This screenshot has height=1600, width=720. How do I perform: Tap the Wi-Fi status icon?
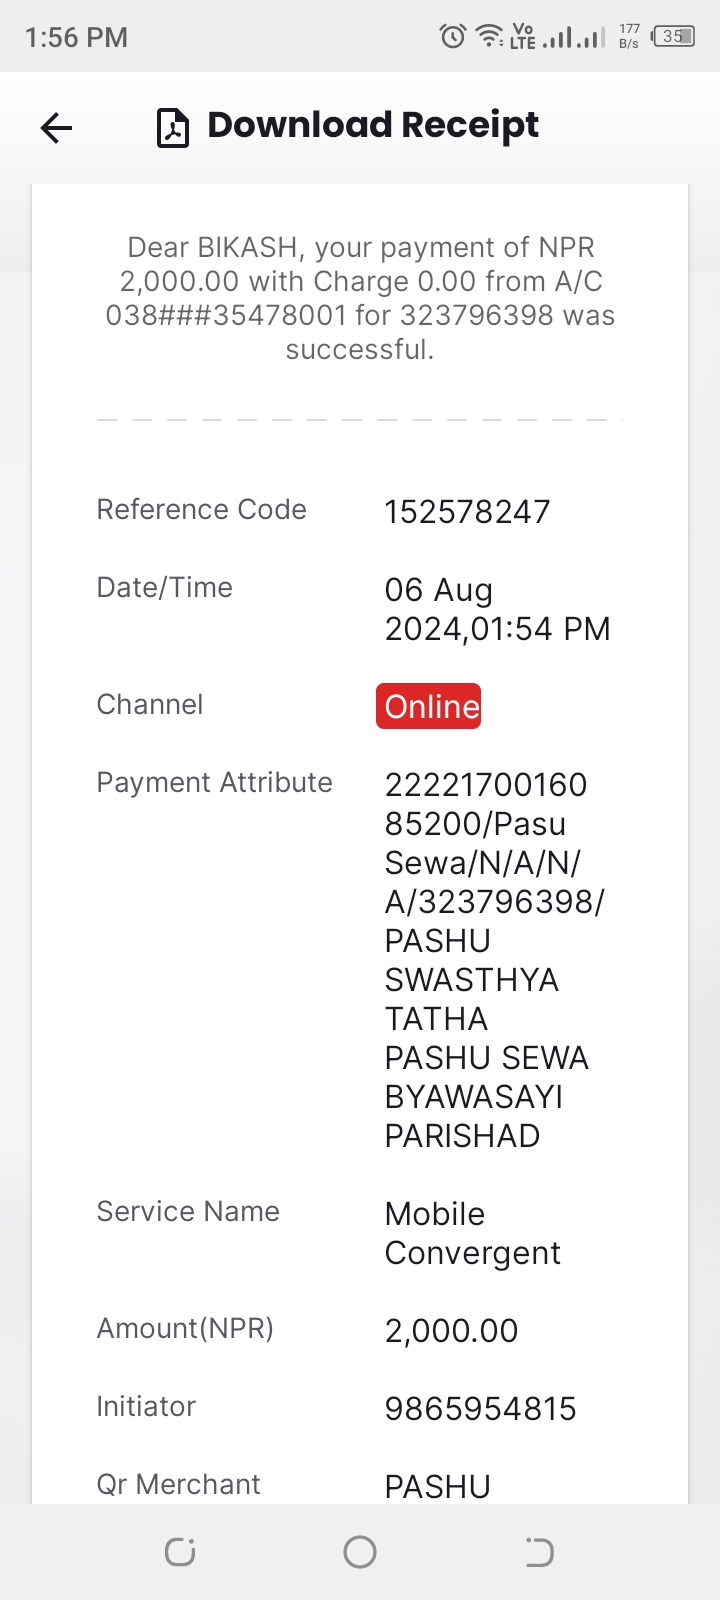(489, 37)
